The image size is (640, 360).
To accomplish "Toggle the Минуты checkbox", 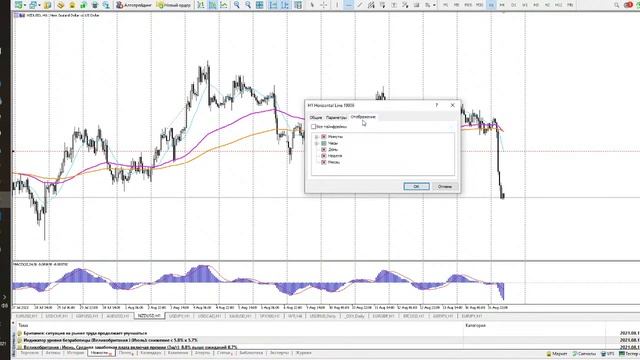I will pos(324,137).
